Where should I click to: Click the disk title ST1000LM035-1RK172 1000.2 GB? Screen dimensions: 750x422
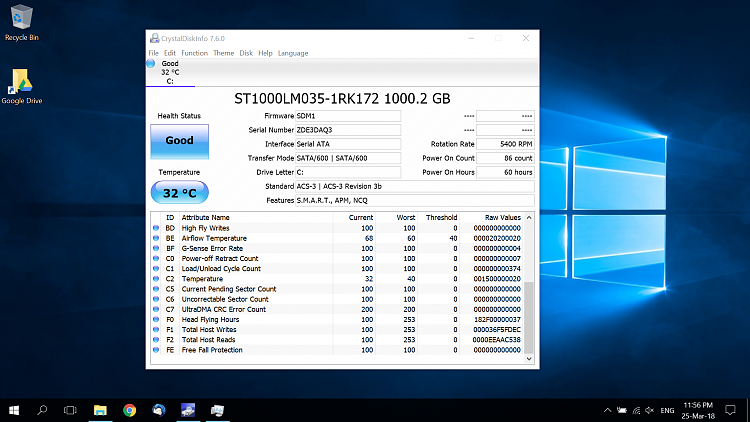342,99
